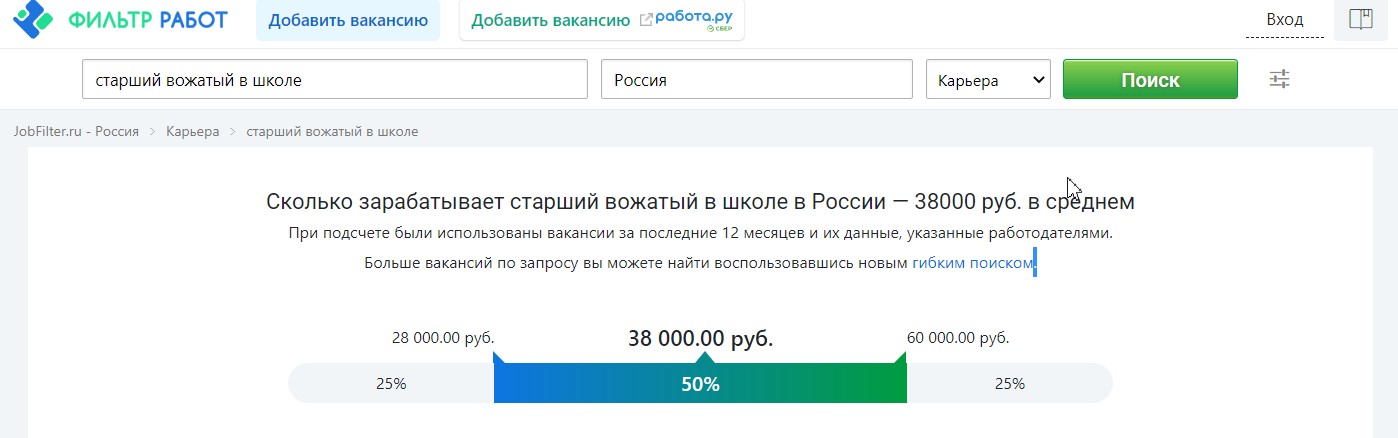
Task: Click the right 60 000 руб. marker triangle
Action: coord(900,357)
